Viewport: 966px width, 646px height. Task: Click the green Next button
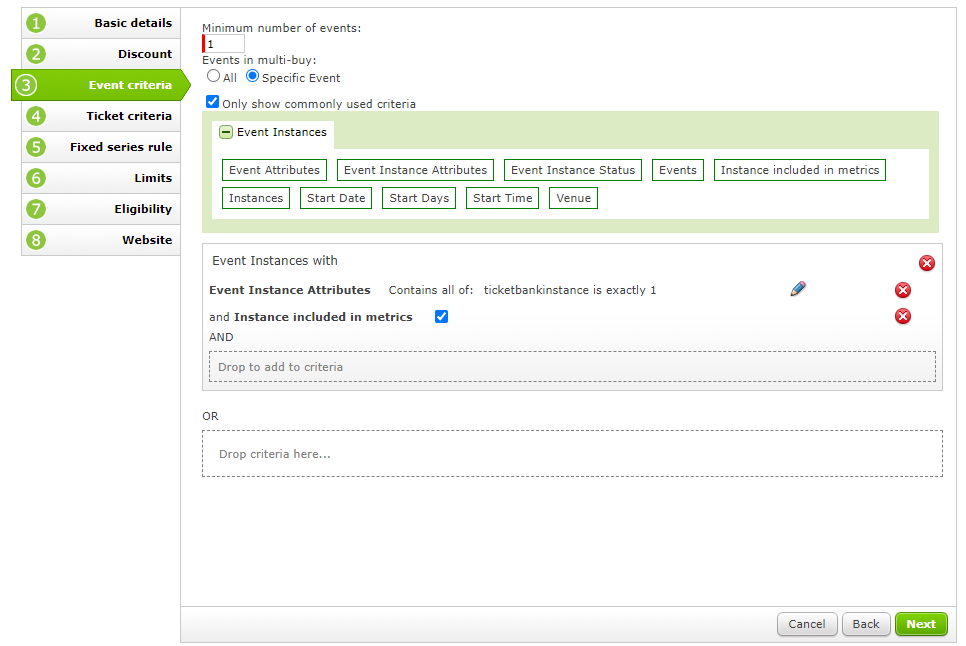point(921,624)
